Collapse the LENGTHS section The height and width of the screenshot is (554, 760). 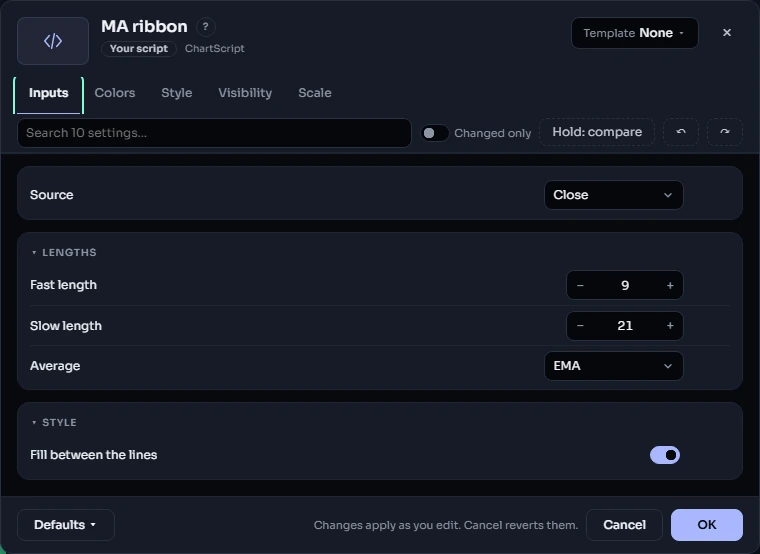(x=64, y=253)
